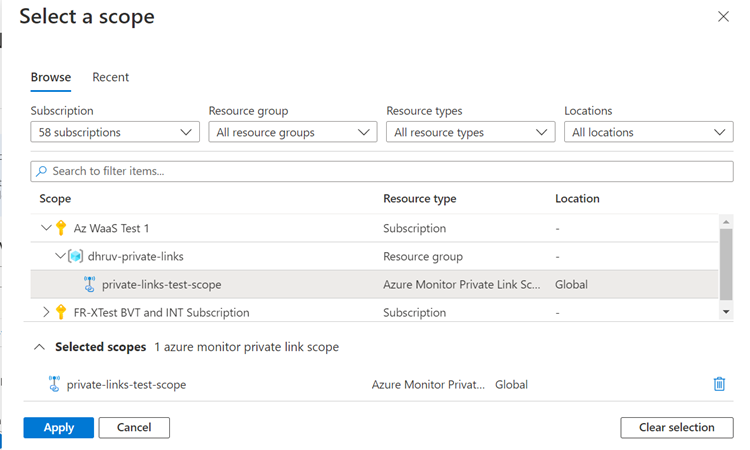Collapse the Selected scopes section

[x=40, y=347]
